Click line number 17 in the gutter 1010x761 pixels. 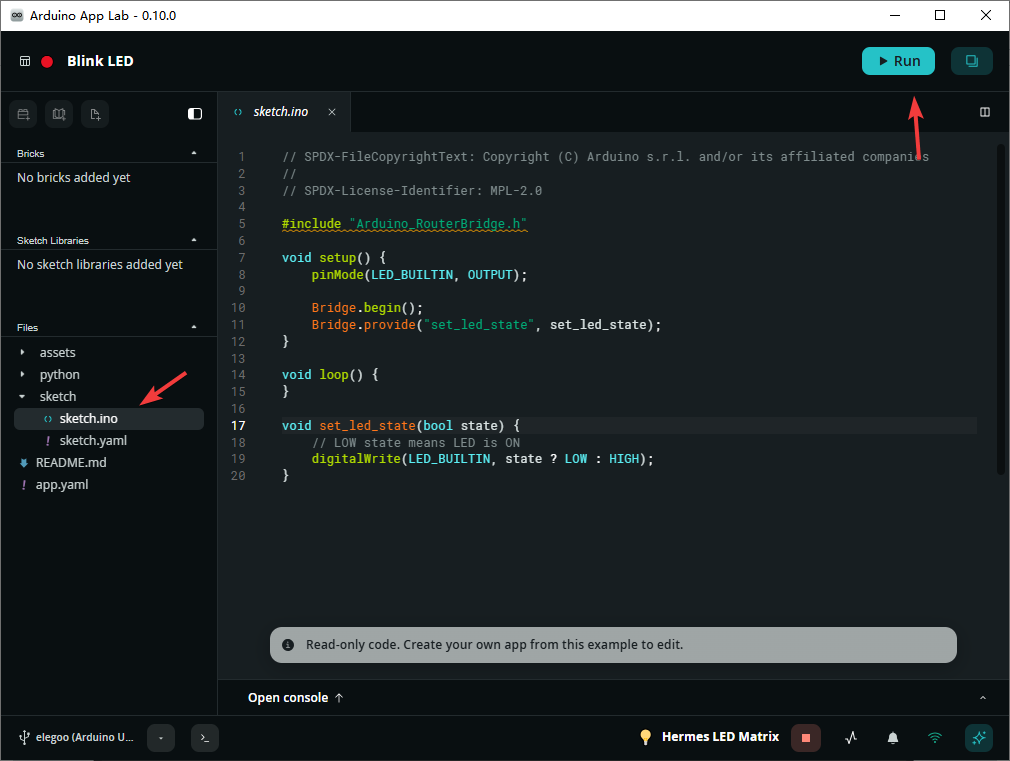(238, 426)
